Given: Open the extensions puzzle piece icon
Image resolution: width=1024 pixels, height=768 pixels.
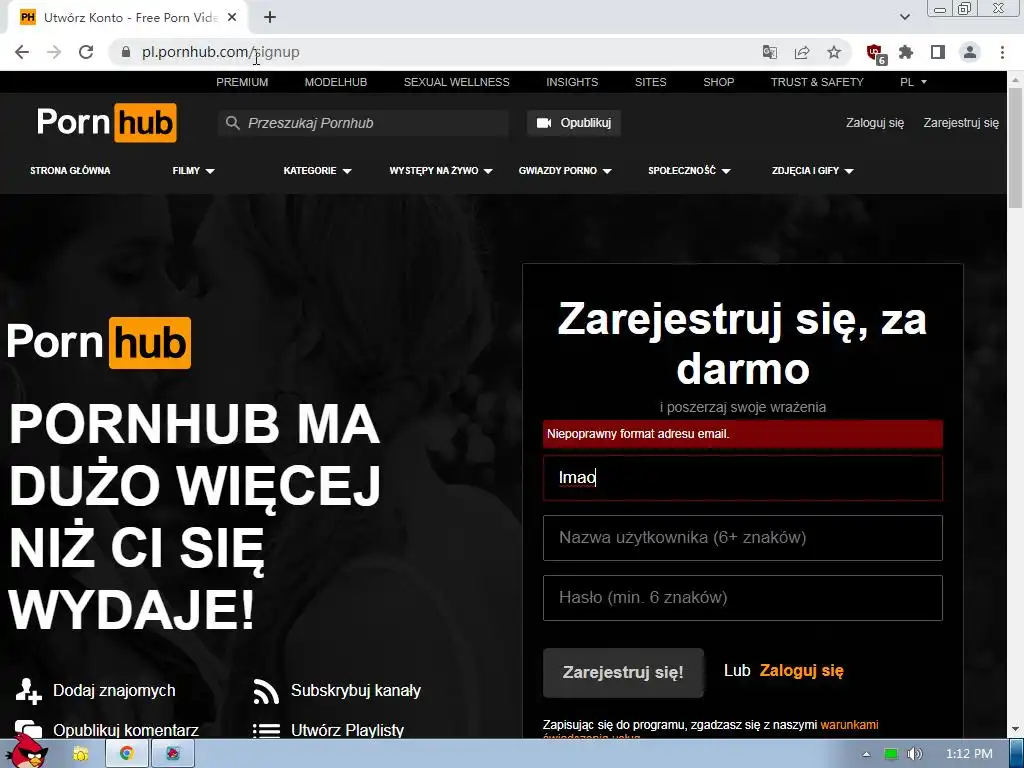Looking at the screenshot, I should pyautogui.click(x=906, y=52).
